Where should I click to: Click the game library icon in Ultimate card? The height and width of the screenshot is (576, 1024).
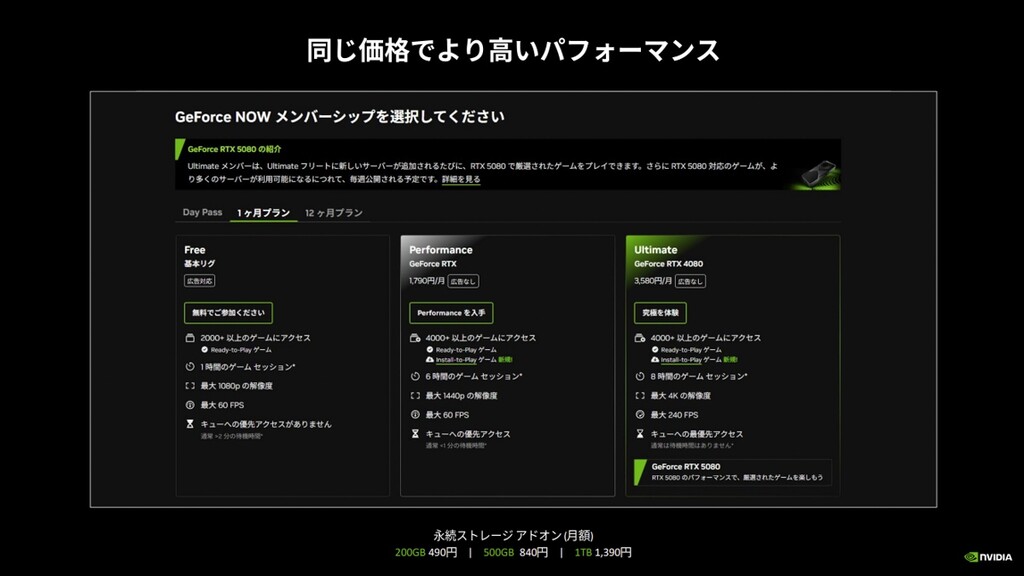point(640,338)
